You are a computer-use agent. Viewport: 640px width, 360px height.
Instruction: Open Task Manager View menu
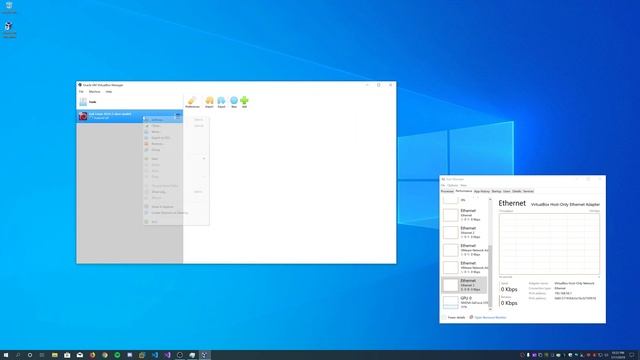(x=463, y=185)
